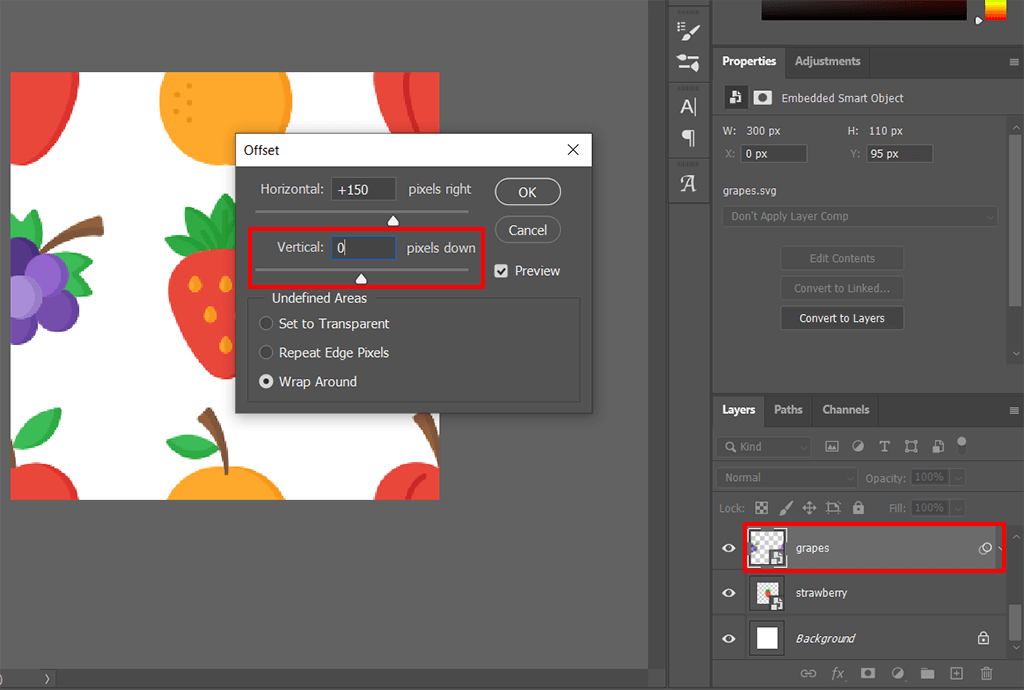The width and height of the screenshot is (1024, 690).
Task: Open the Opacity dropdown arrow
Action: (957, 478)
